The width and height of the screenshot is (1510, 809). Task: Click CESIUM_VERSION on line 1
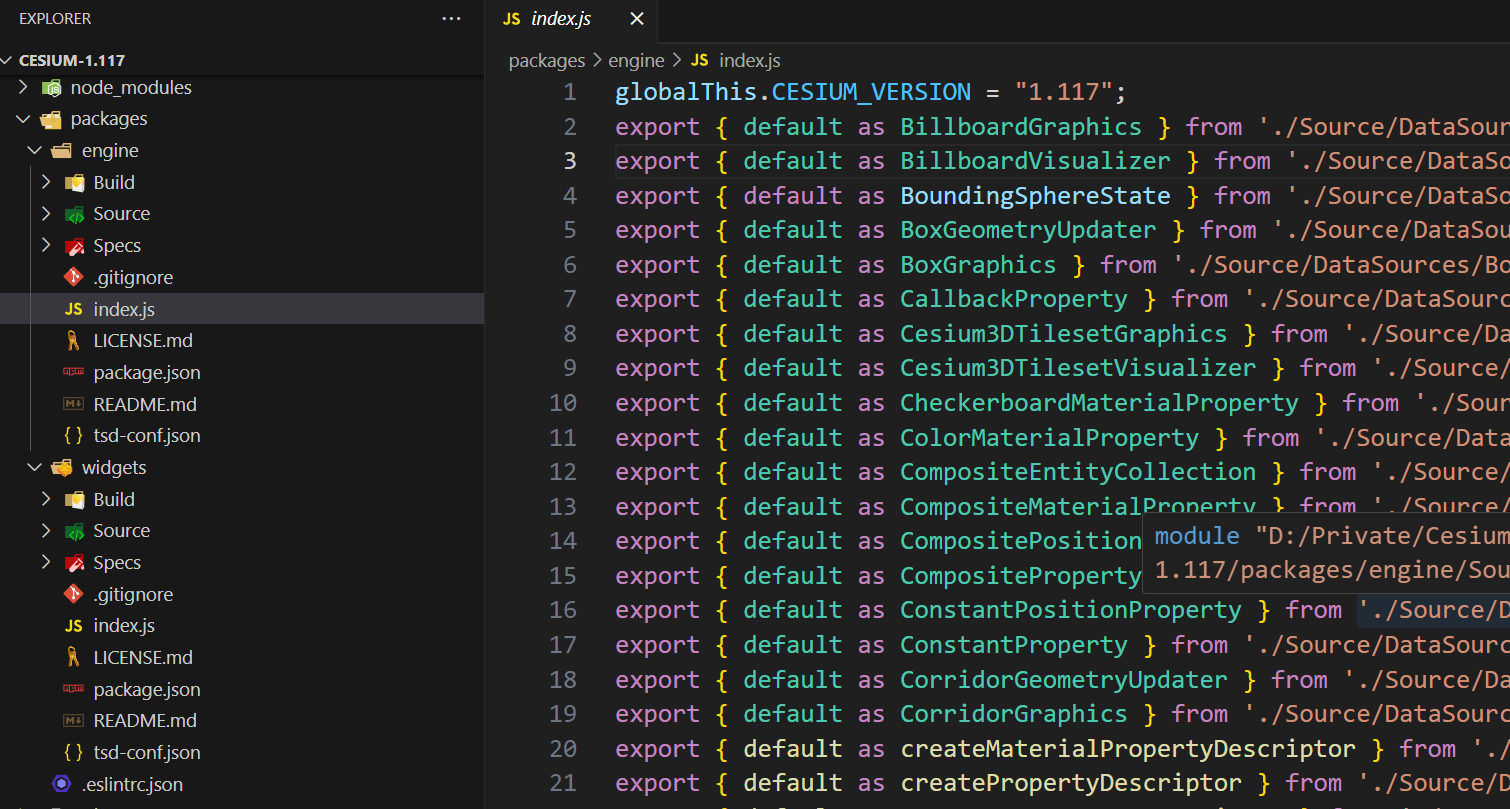[871, 92]
